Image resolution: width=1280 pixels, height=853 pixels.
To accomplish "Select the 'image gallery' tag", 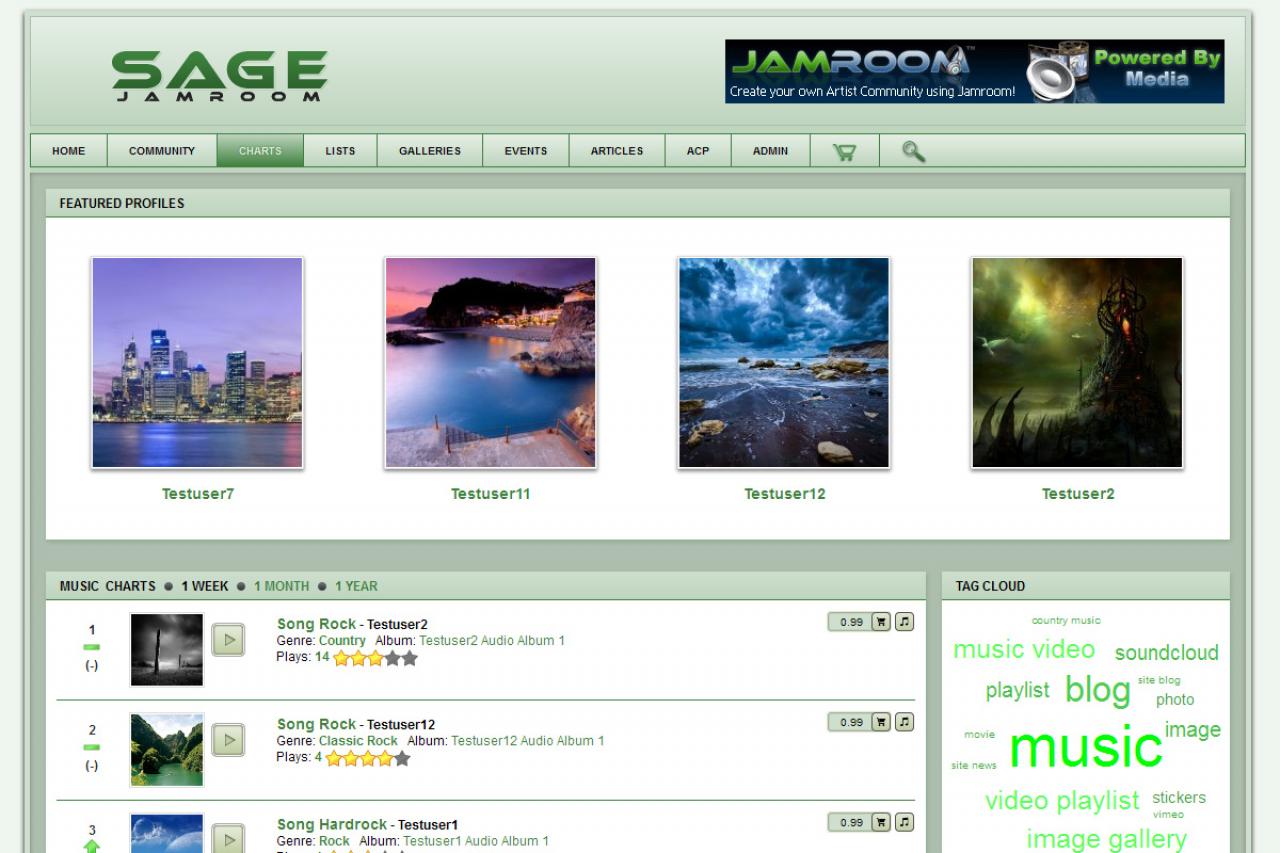I will [1107, 839].
